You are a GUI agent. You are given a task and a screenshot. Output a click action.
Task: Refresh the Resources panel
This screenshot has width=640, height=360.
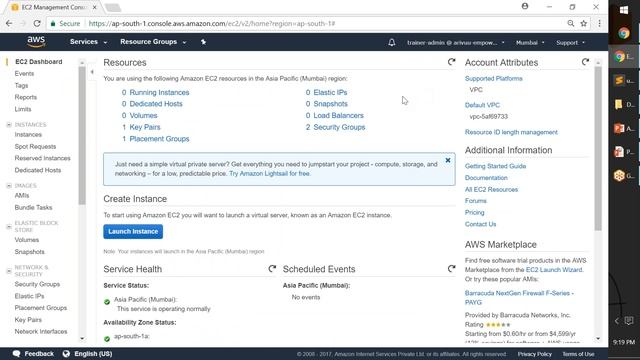451,62
